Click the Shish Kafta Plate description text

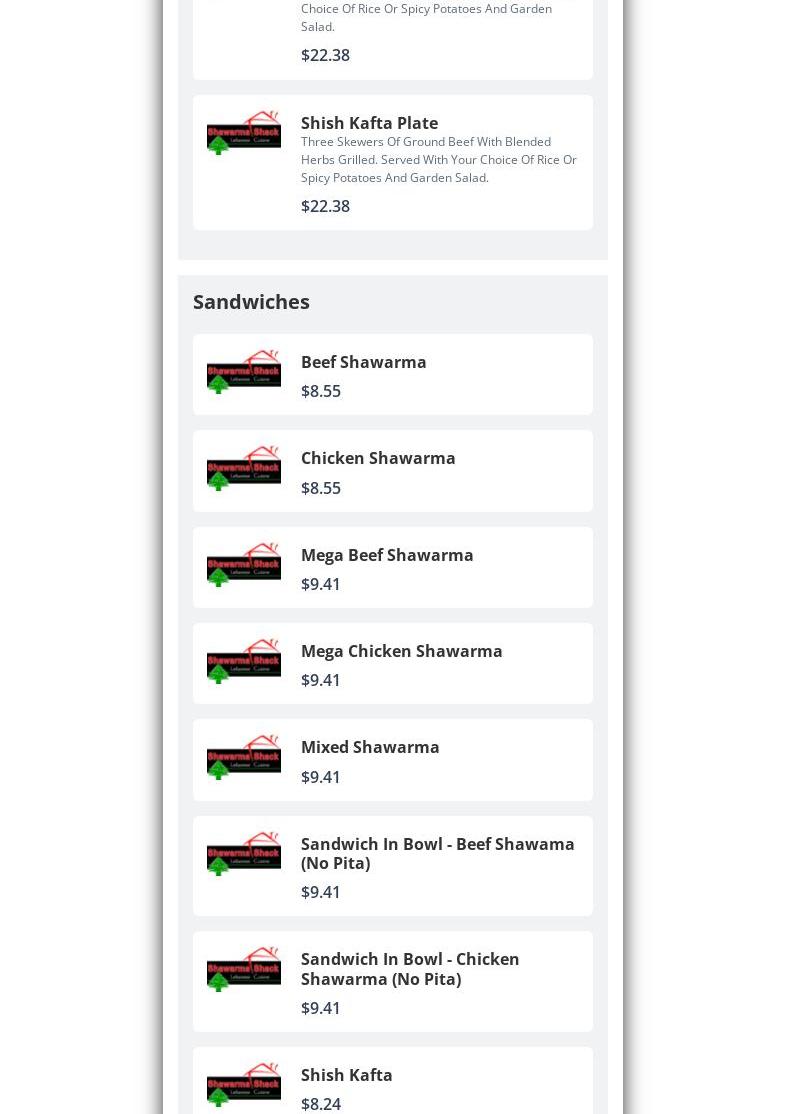(438, 160)
